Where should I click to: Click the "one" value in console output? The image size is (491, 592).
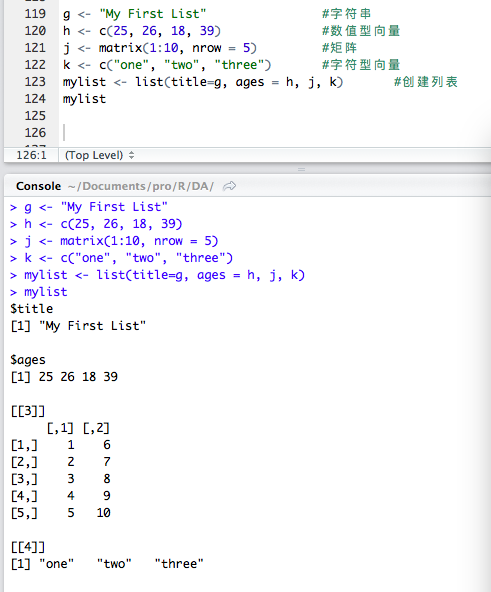(57, 564)
